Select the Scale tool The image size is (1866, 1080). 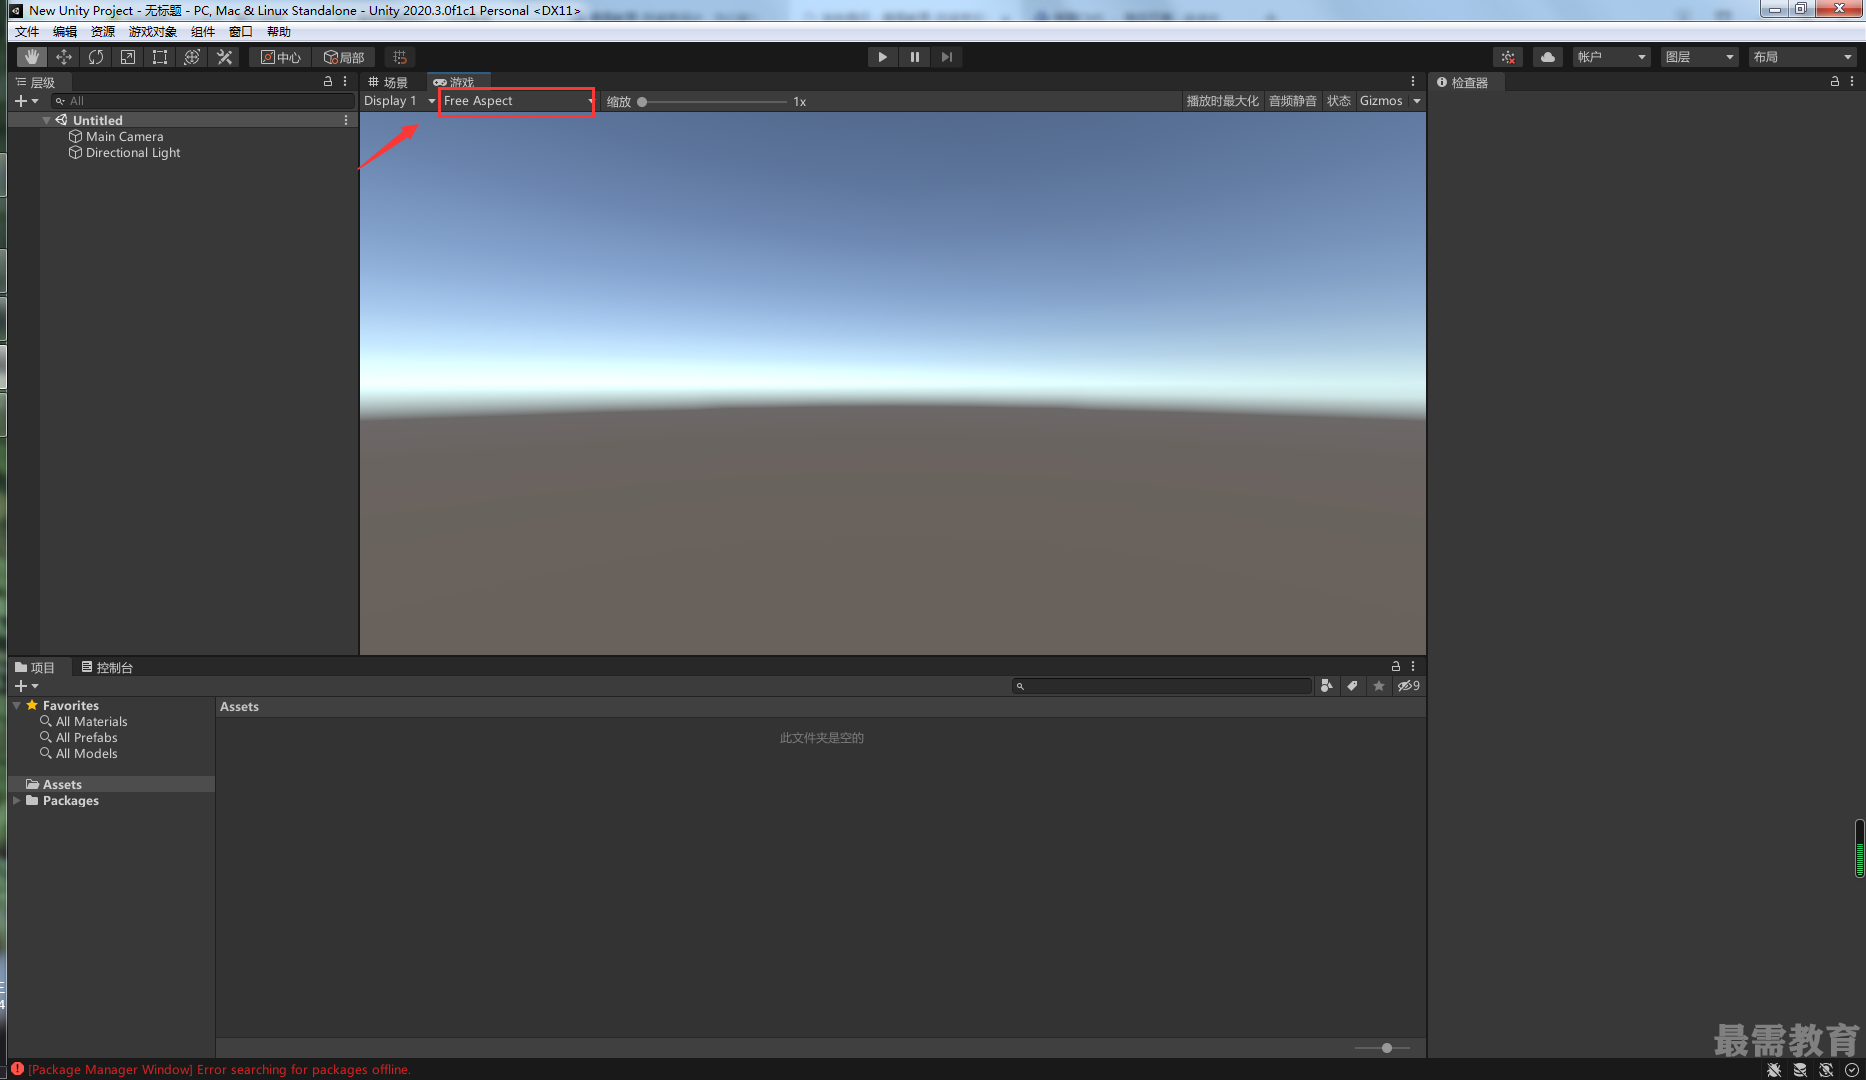(x=128, y=57)
